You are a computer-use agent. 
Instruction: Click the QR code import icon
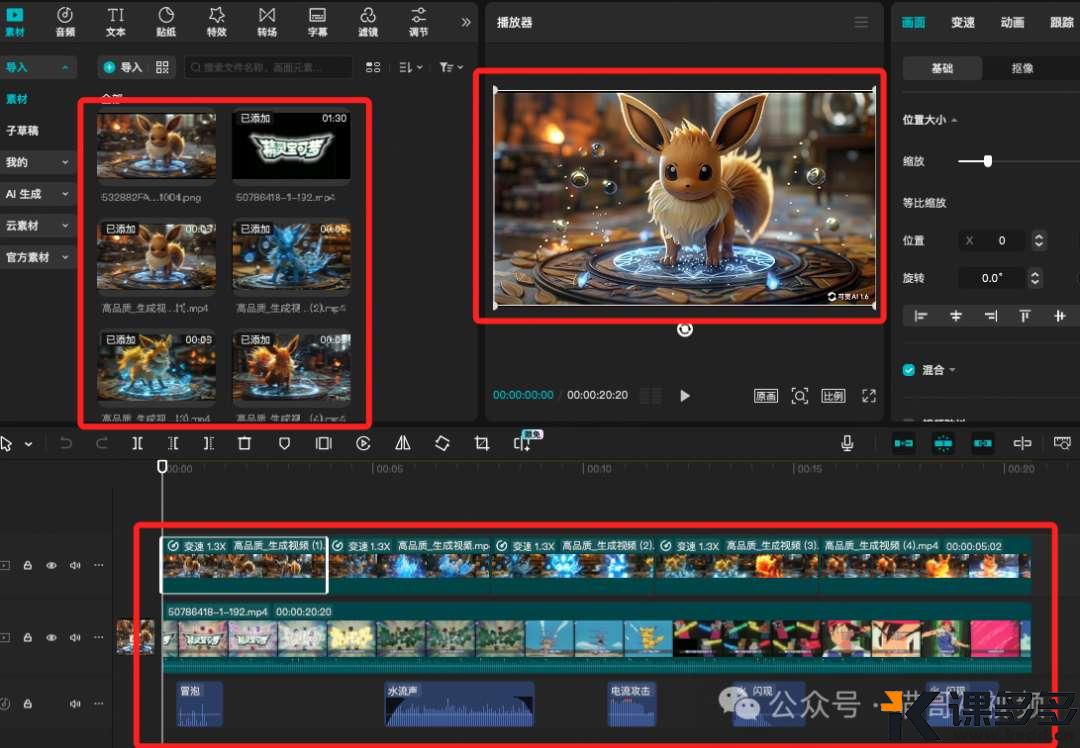163,67
